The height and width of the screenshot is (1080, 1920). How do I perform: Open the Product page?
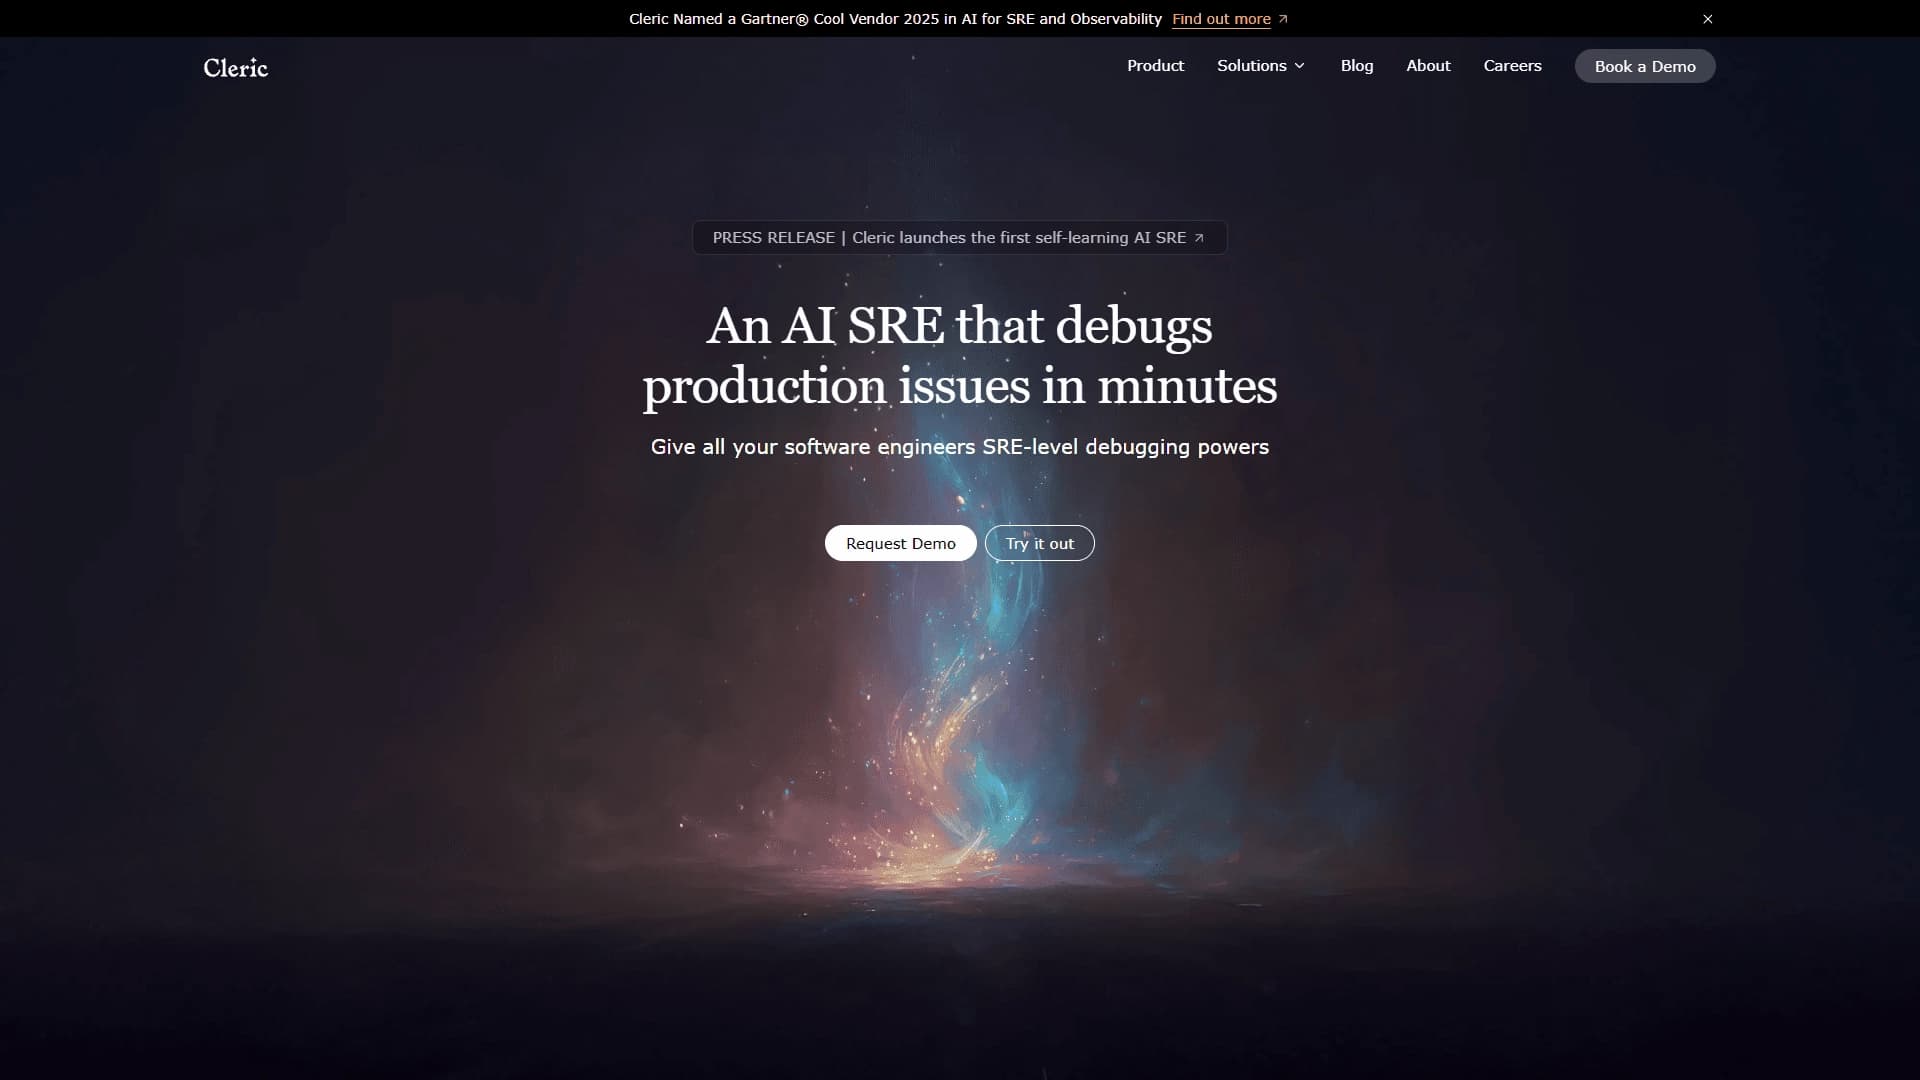[1155, 66]
